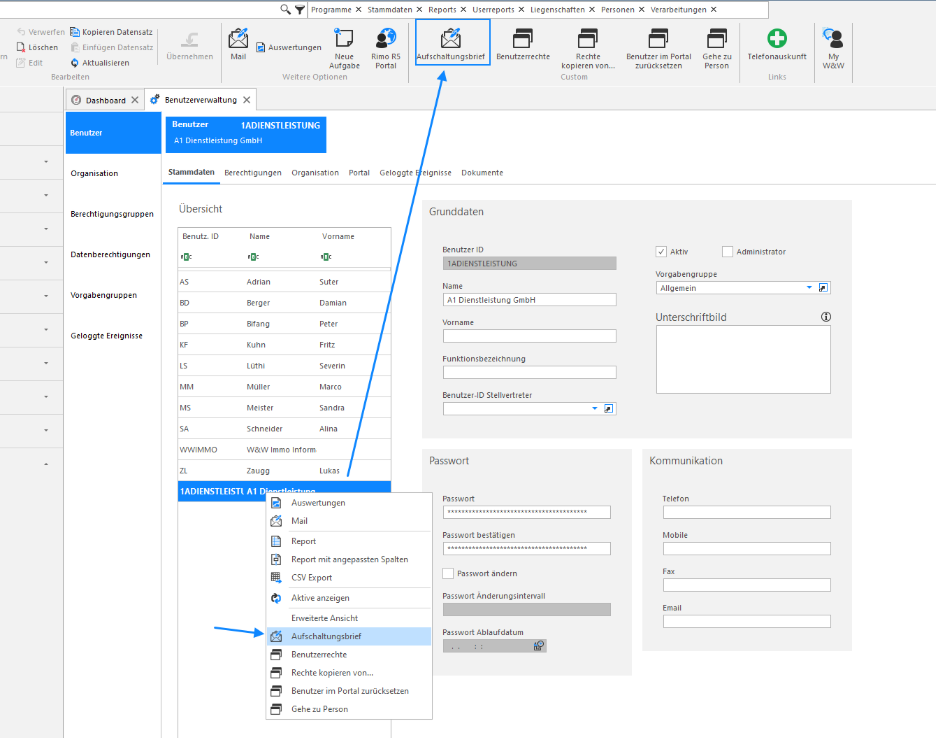Choose CSV Export in the context menu
936x738 pixels.
(x=349, y=577)
